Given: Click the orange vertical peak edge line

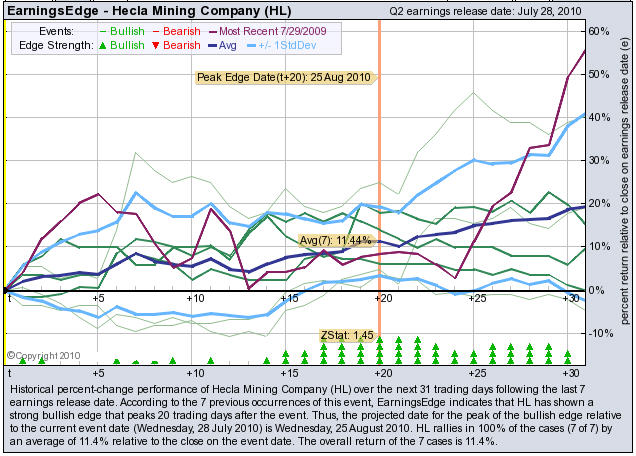Looking at the screenshot, I should point(380,177).
